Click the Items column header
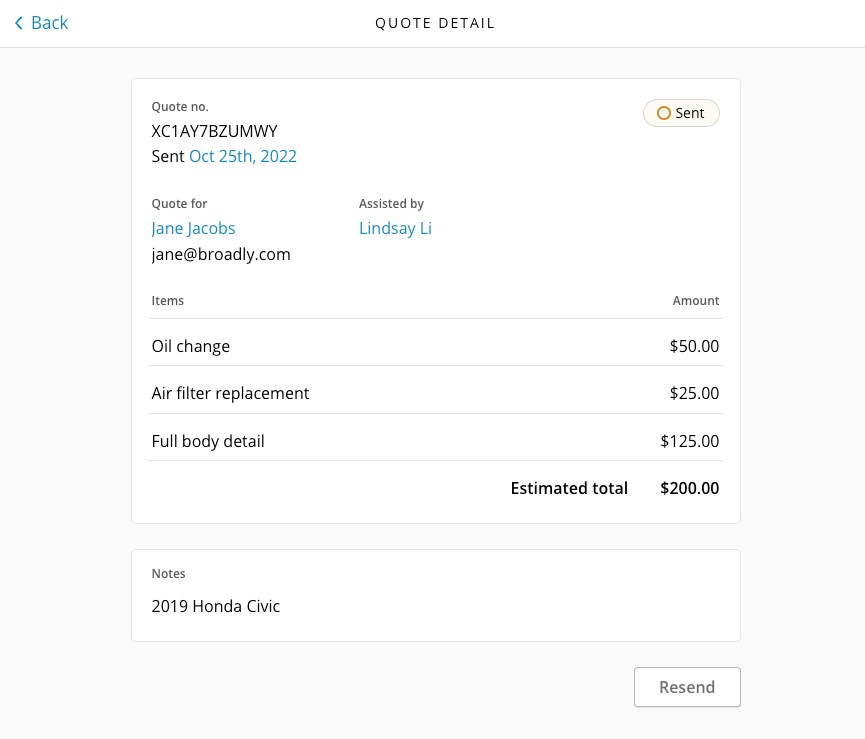Image resolution: width=865 pixels, height=739 pixels. 167,301
